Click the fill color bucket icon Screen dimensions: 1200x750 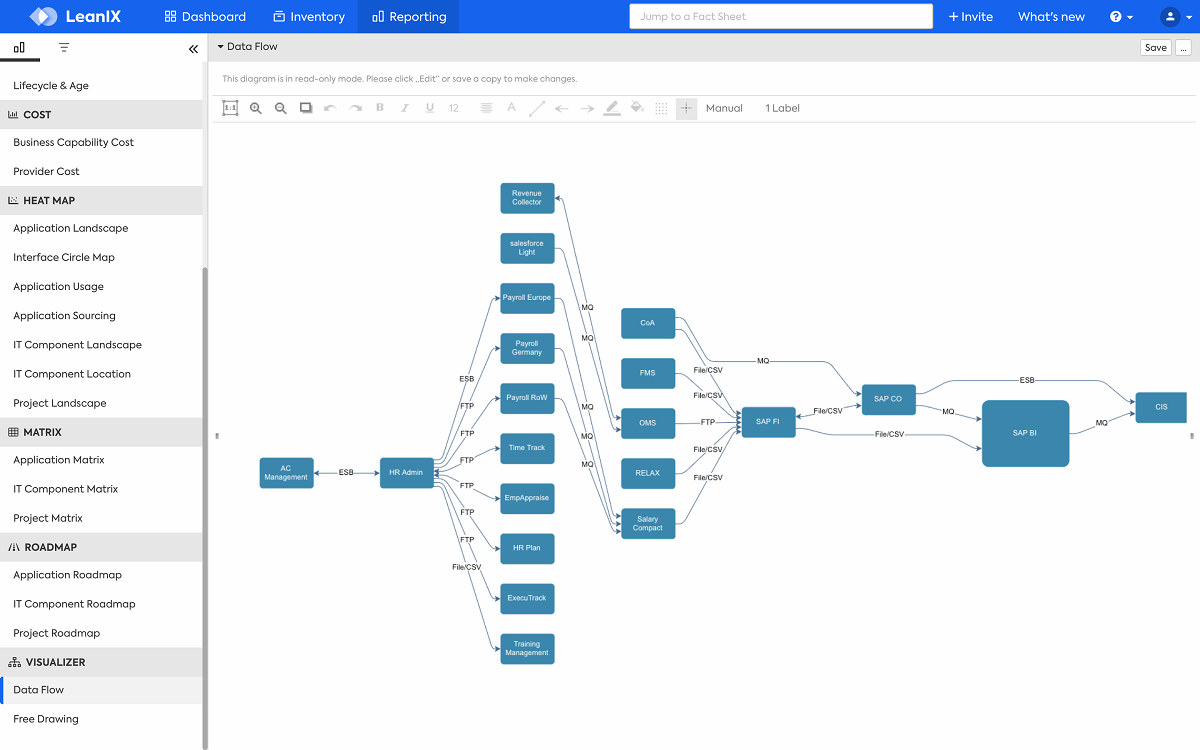click(x=637, y=108)
